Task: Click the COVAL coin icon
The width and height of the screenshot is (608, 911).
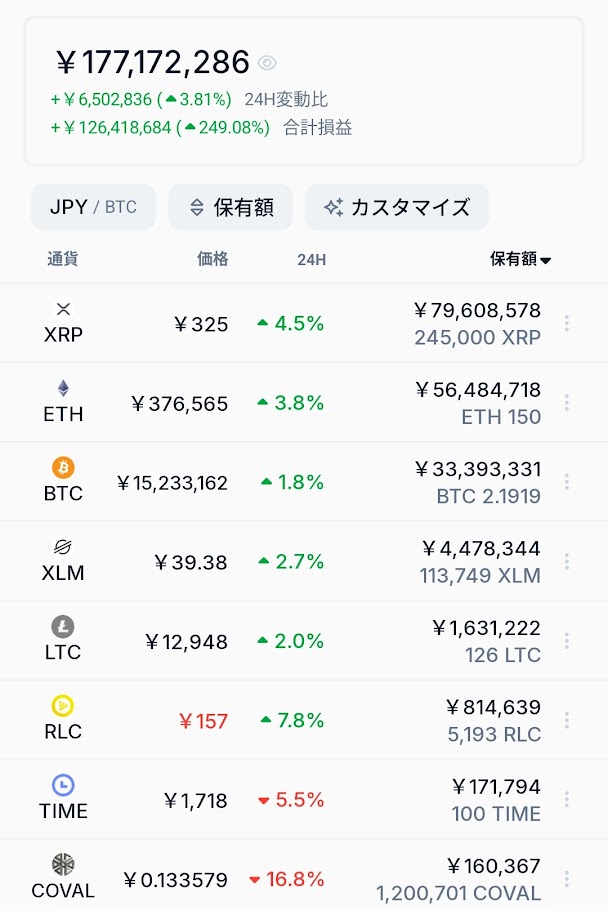Action: (63, 865)
